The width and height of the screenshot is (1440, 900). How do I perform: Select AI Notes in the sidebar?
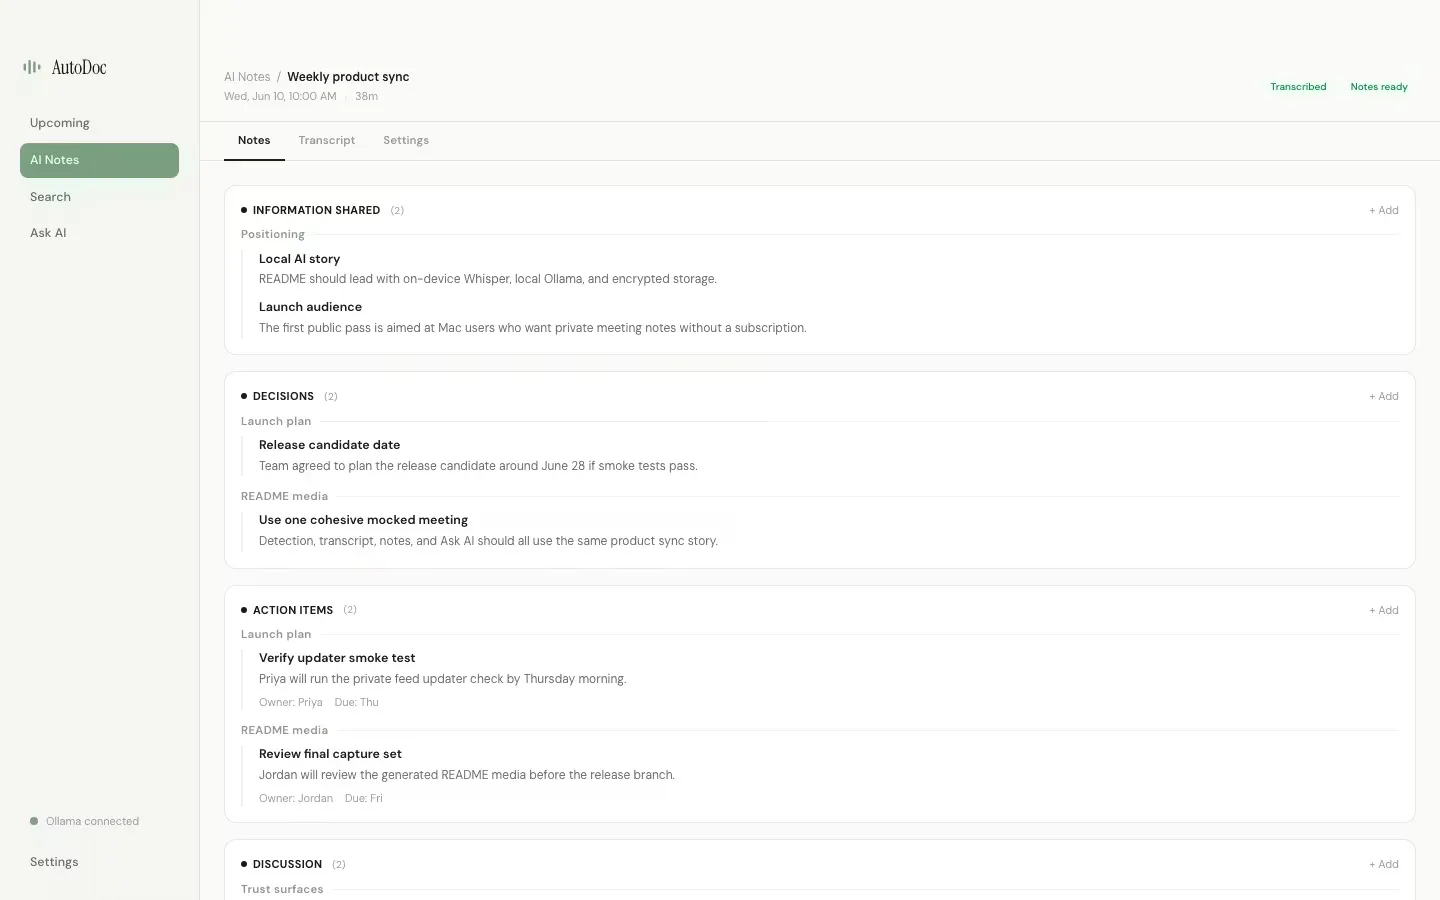coord(99,160)
